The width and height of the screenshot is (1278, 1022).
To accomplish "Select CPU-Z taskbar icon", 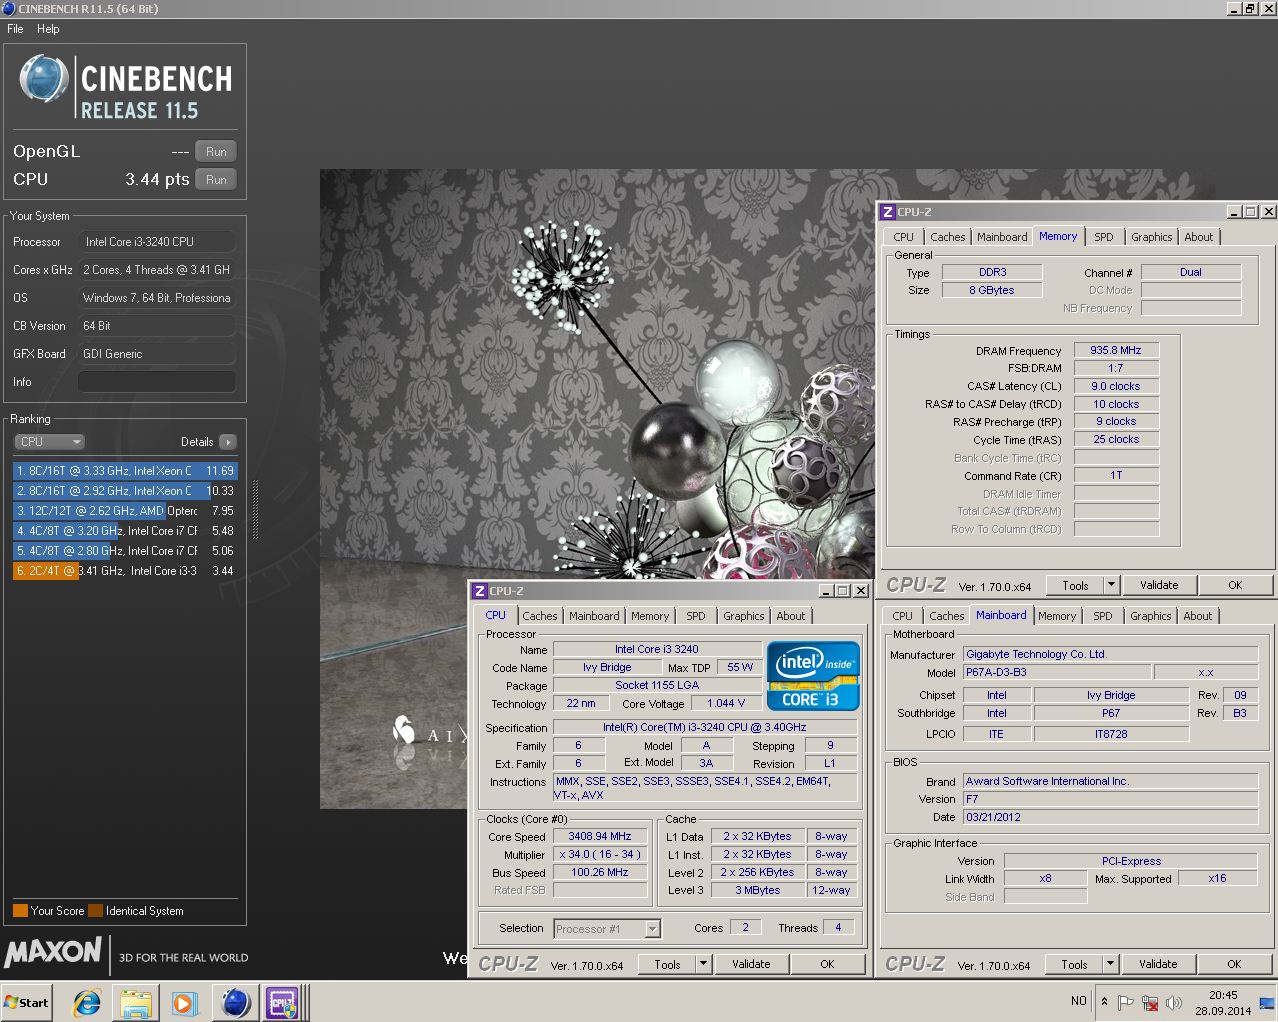I will pos(281,1002).
